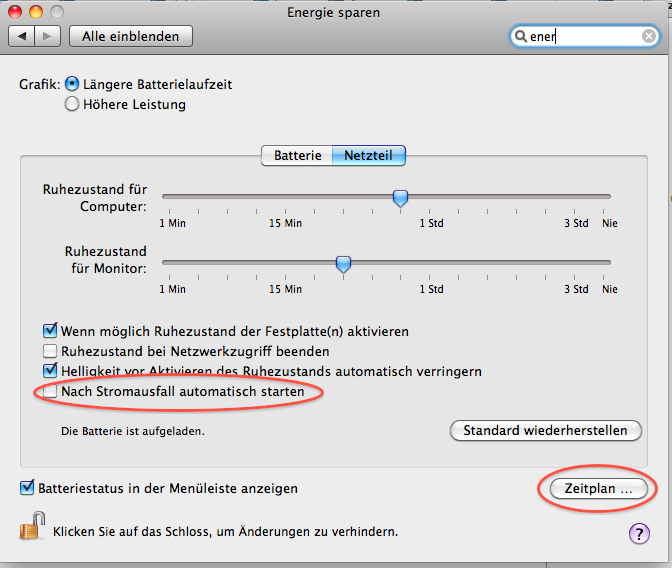Click the lock icon to prevent changes
This screenshot has width=672, height=568.
[33, 525]
